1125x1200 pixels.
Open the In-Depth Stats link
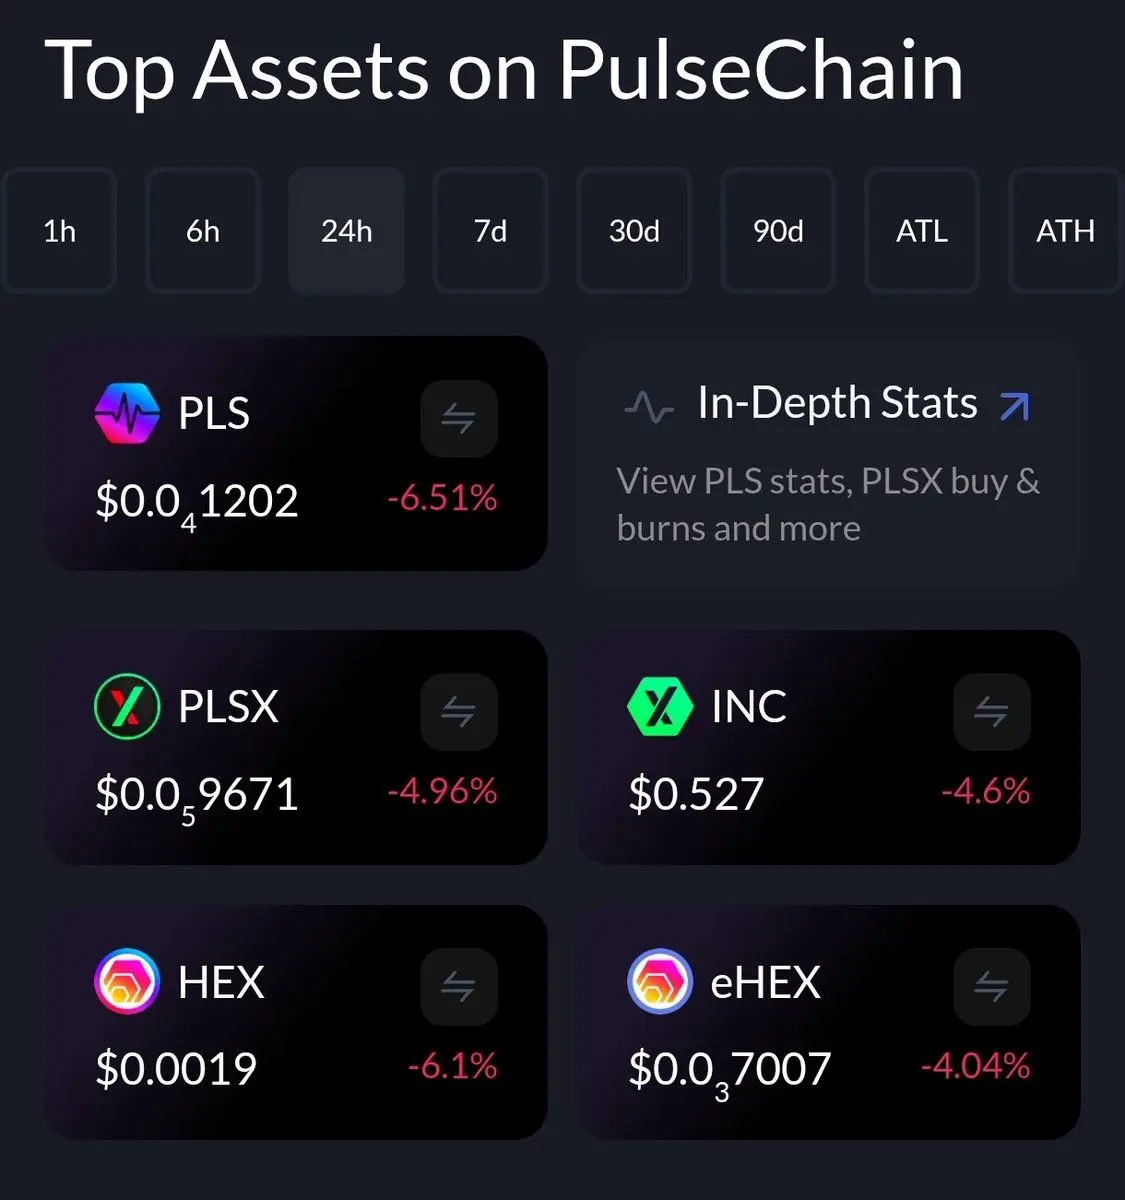[837, 403]
